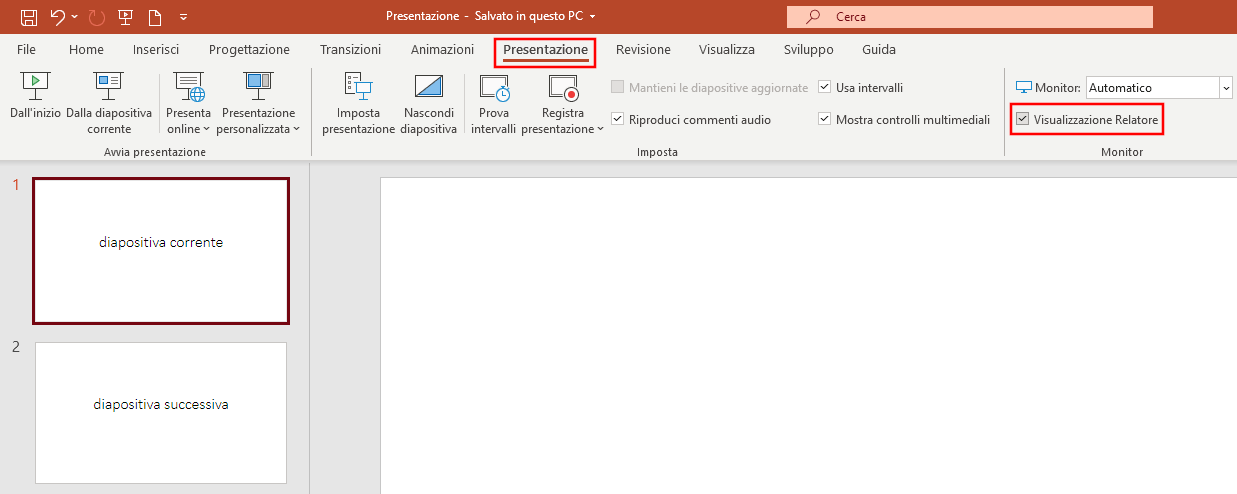Open the Visualizza tab

pos(727,50)
